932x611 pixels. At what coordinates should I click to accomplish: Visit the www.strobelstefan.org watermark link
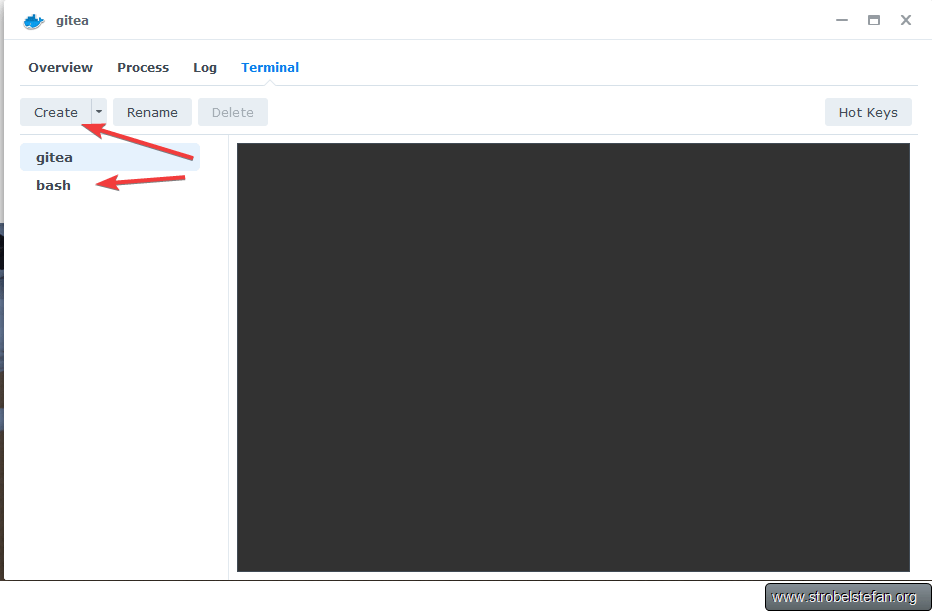click(x=846, y=594)
